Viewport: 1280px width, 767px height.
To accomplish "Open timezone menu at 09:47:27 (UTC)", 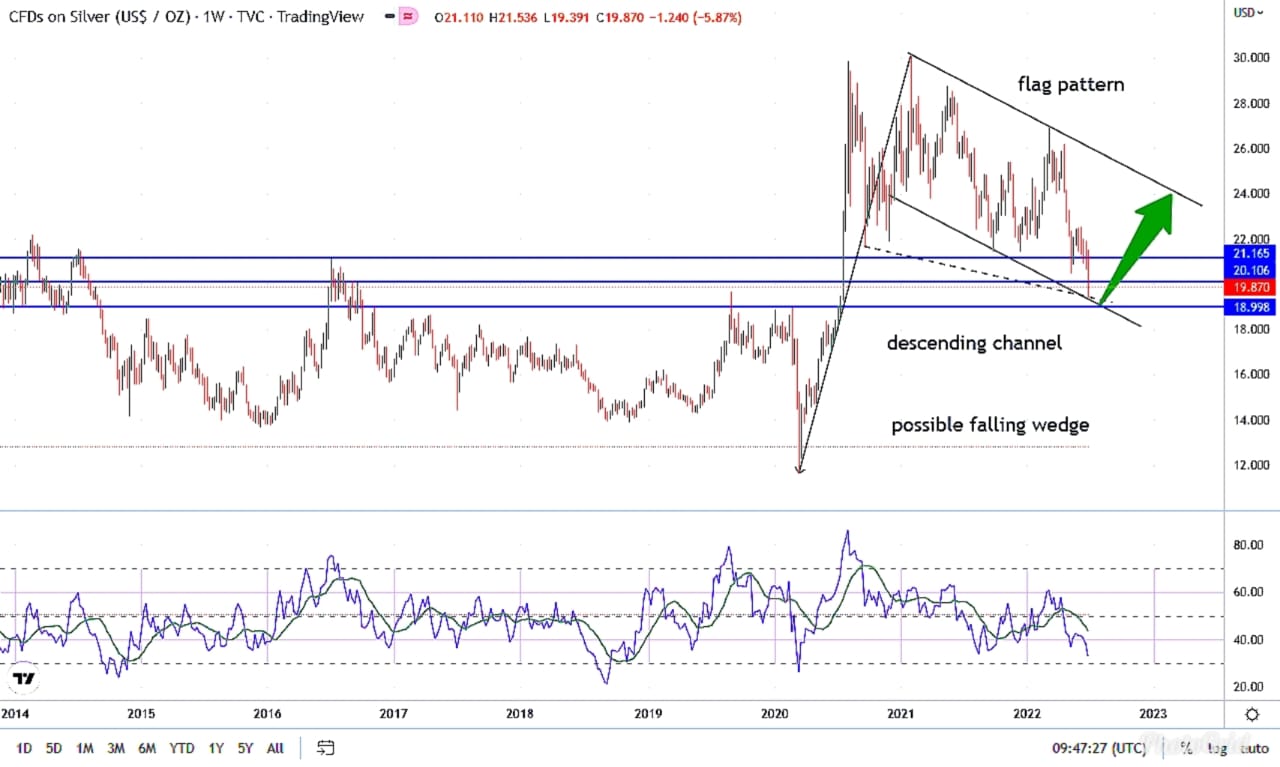I will click(x=1099, y=747).
